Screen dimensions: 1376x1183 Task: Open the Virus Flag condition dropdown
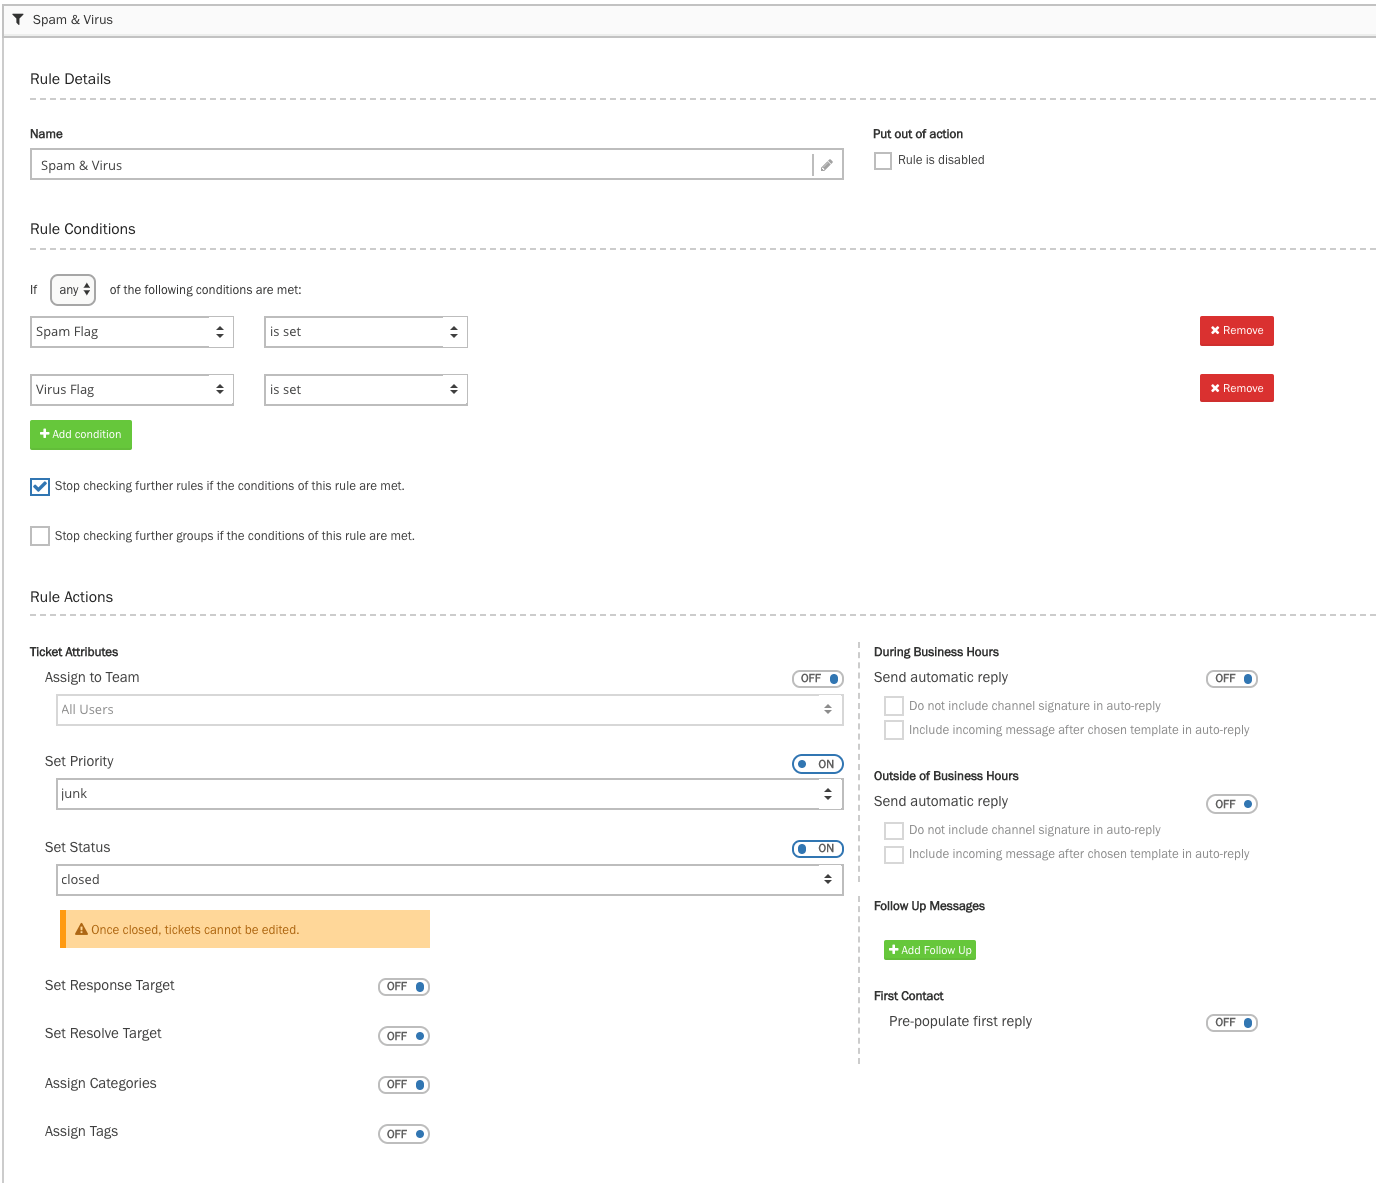tap(132, 390)
